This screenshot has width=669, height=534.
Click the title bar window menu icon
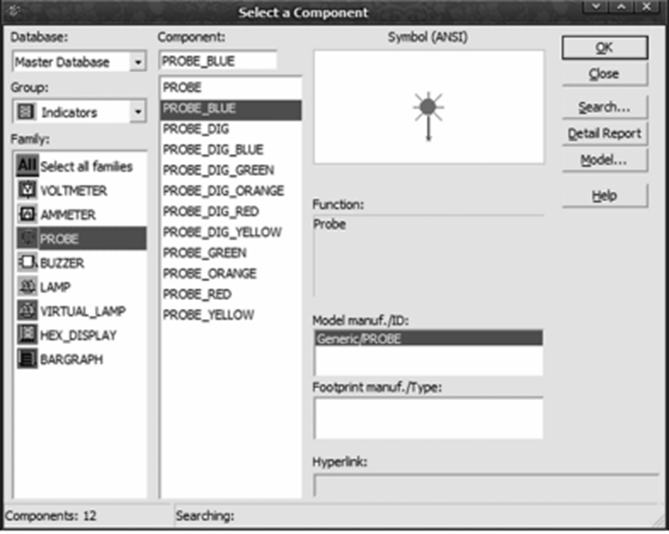click(13, 11)
